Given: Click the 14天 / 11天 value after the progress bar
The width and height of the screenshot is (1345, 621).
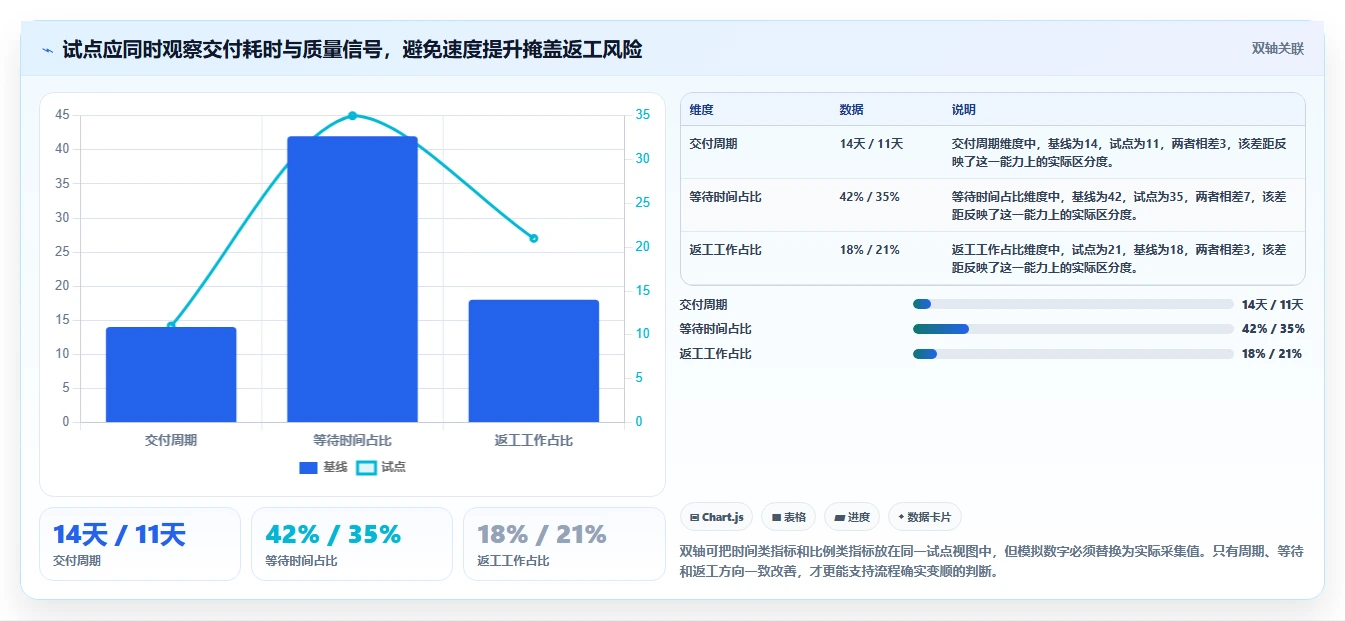Looking at the screenshot, I should (x=1273, y=305).
